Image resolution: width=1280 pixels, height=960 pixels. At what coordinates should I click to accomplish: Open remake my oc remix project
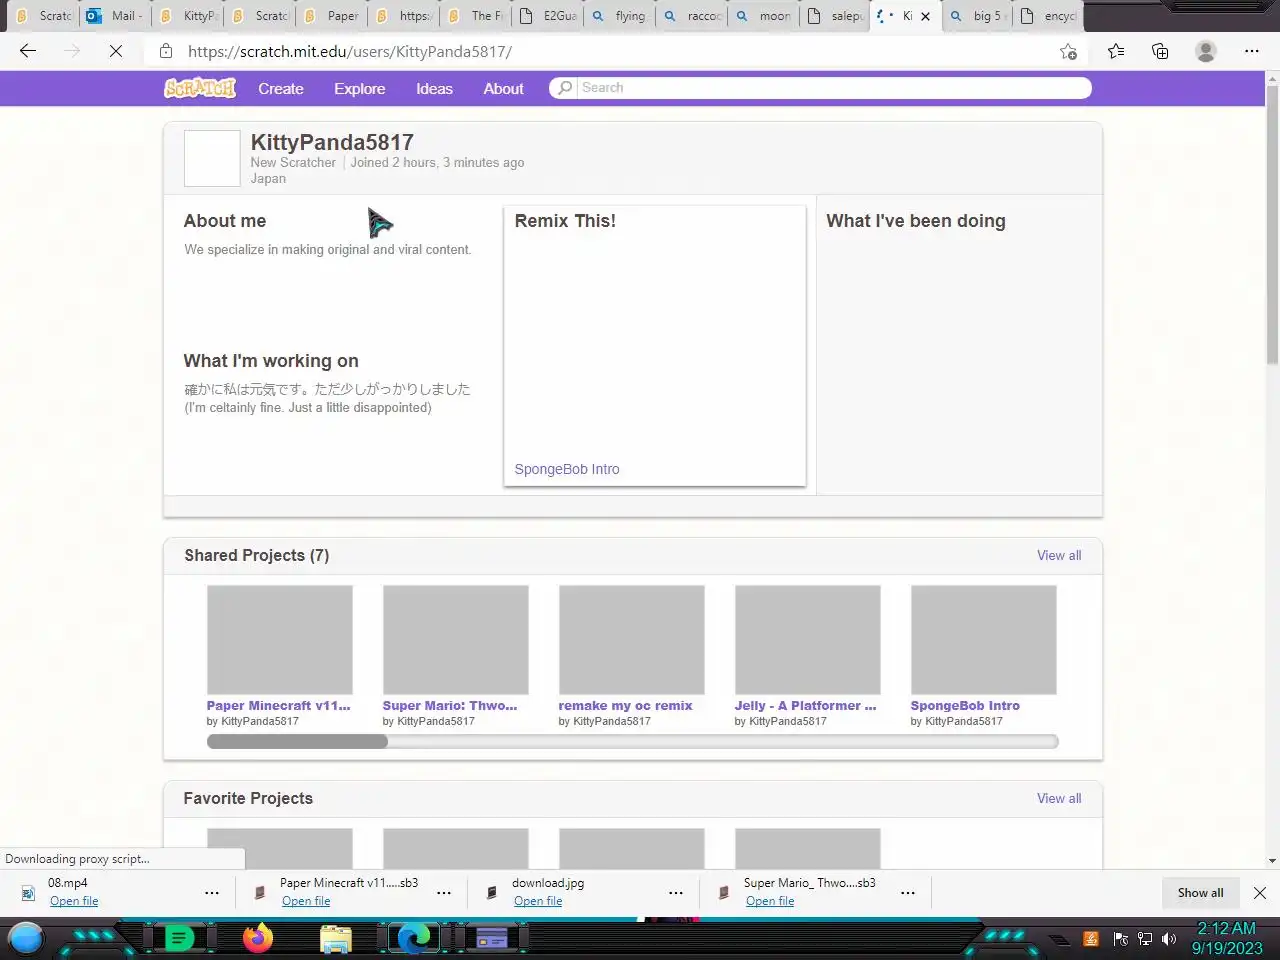[x=625, y=705]
